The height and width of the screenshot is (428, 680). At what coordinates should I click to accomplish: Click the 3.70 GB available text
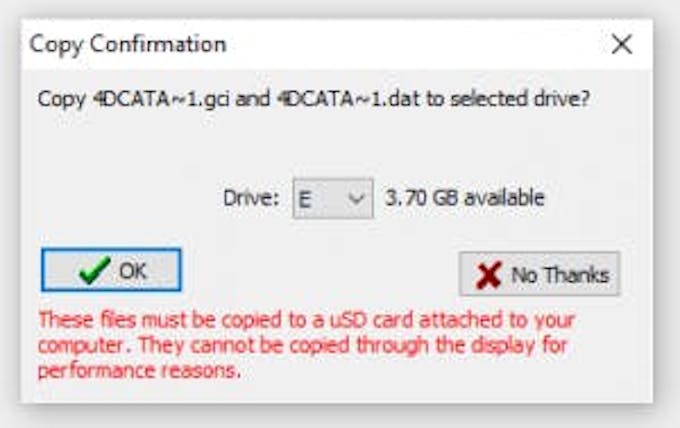(465, 198)
